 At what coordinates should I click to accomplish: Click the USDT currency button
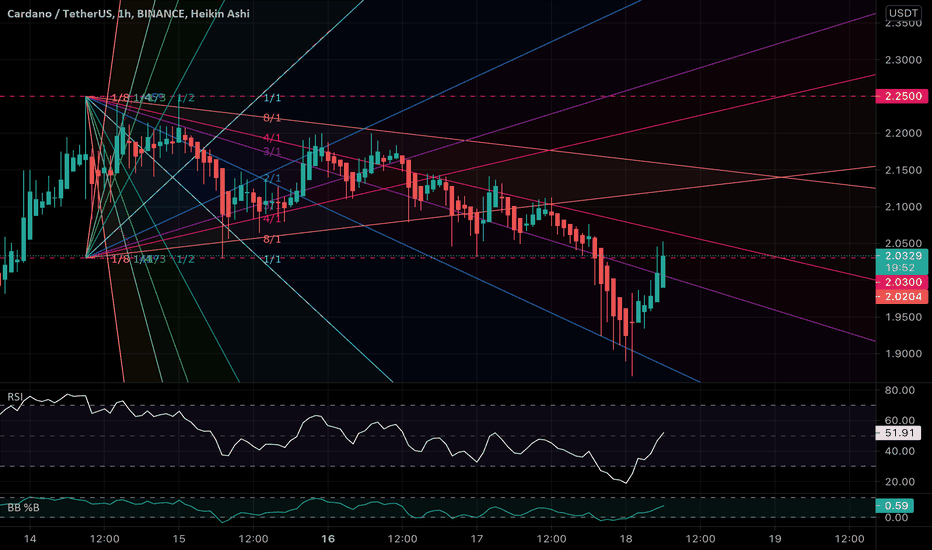(x=903, y=12)
